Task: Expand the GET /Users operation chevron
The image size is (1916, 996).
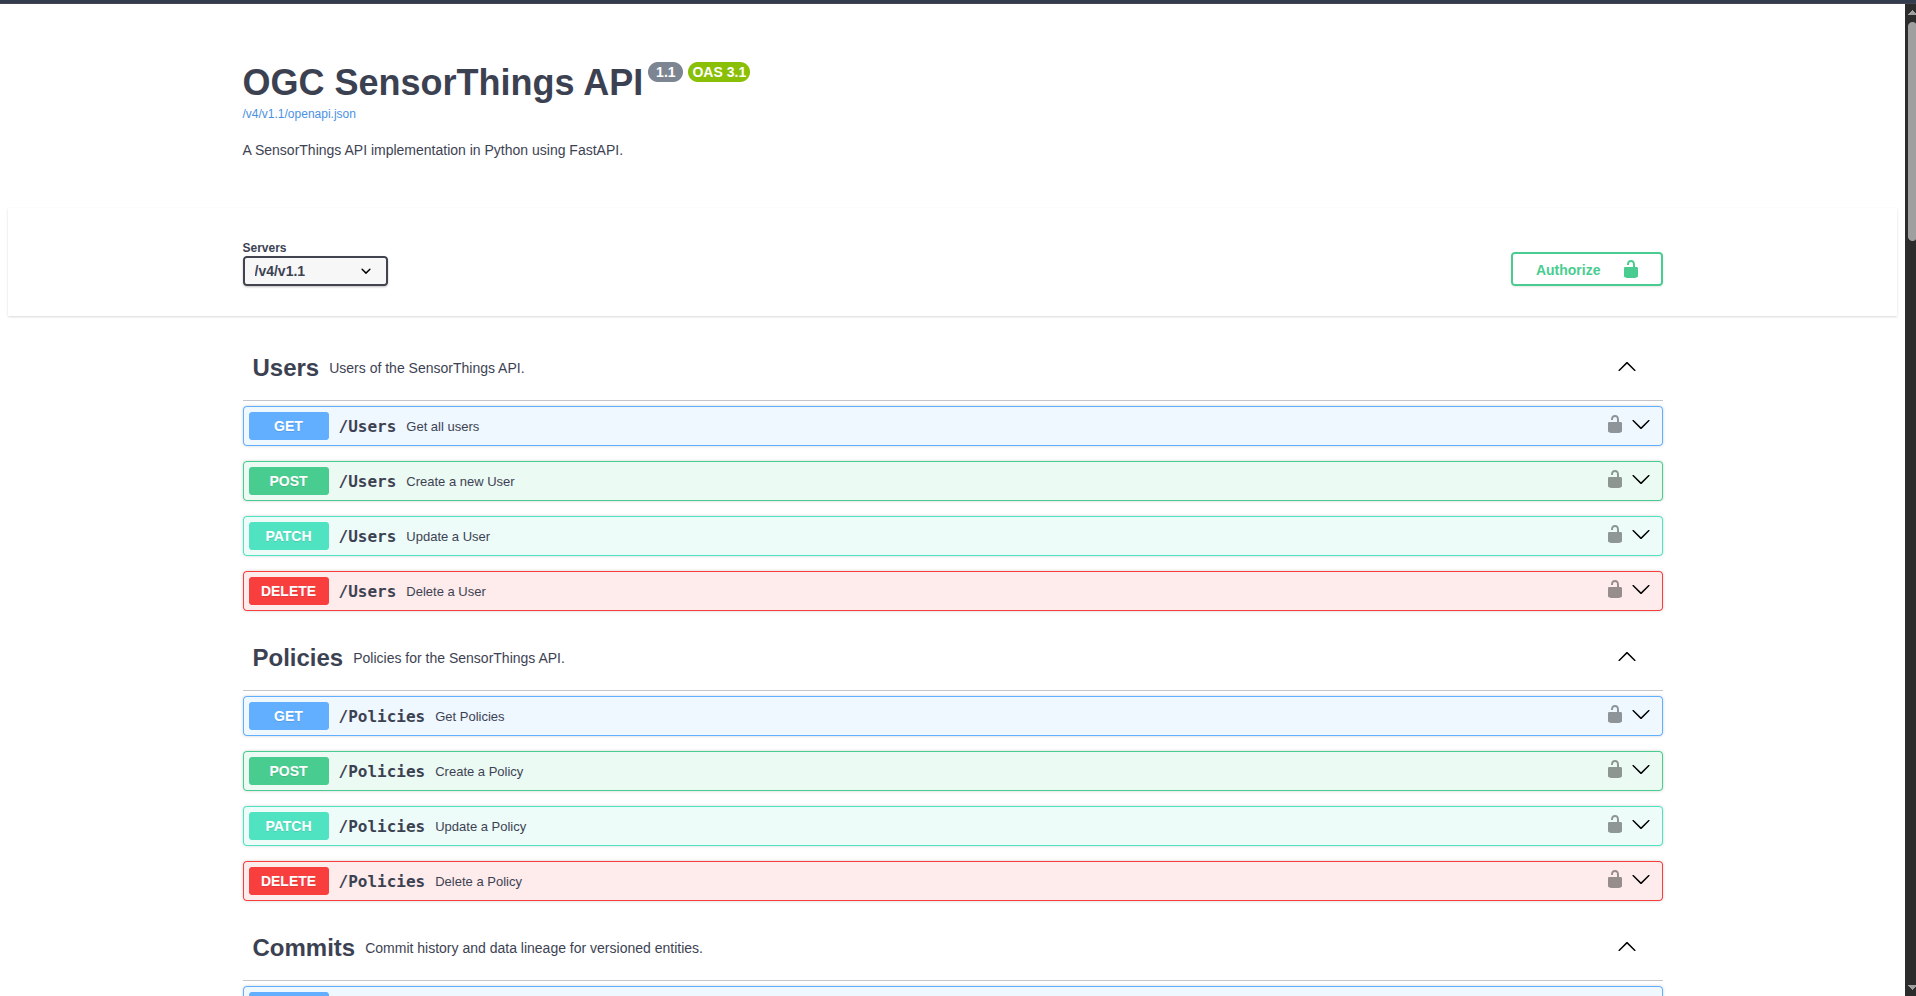Action: [1641, 425]
